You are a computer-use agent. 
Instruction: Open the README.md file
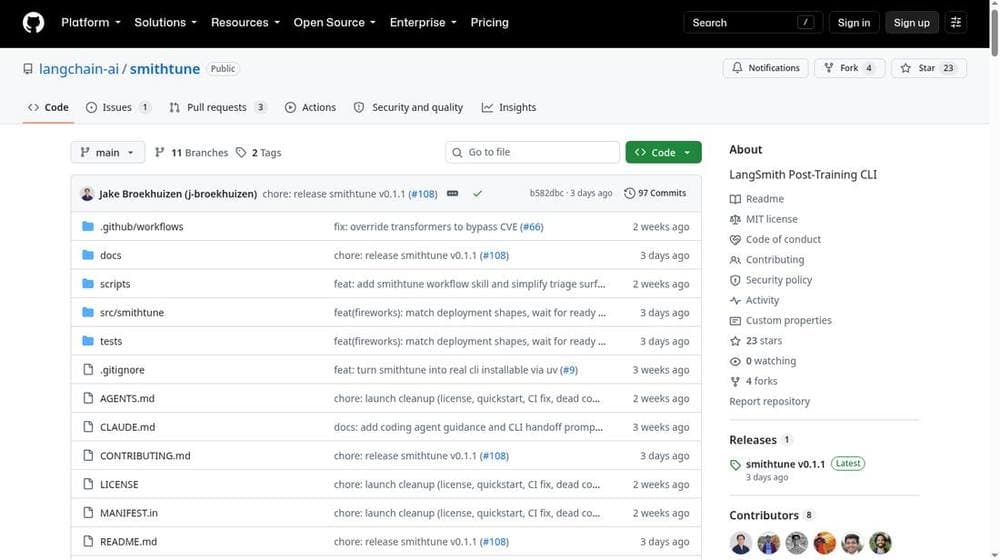pyautogui.click(x=128, y=542)
